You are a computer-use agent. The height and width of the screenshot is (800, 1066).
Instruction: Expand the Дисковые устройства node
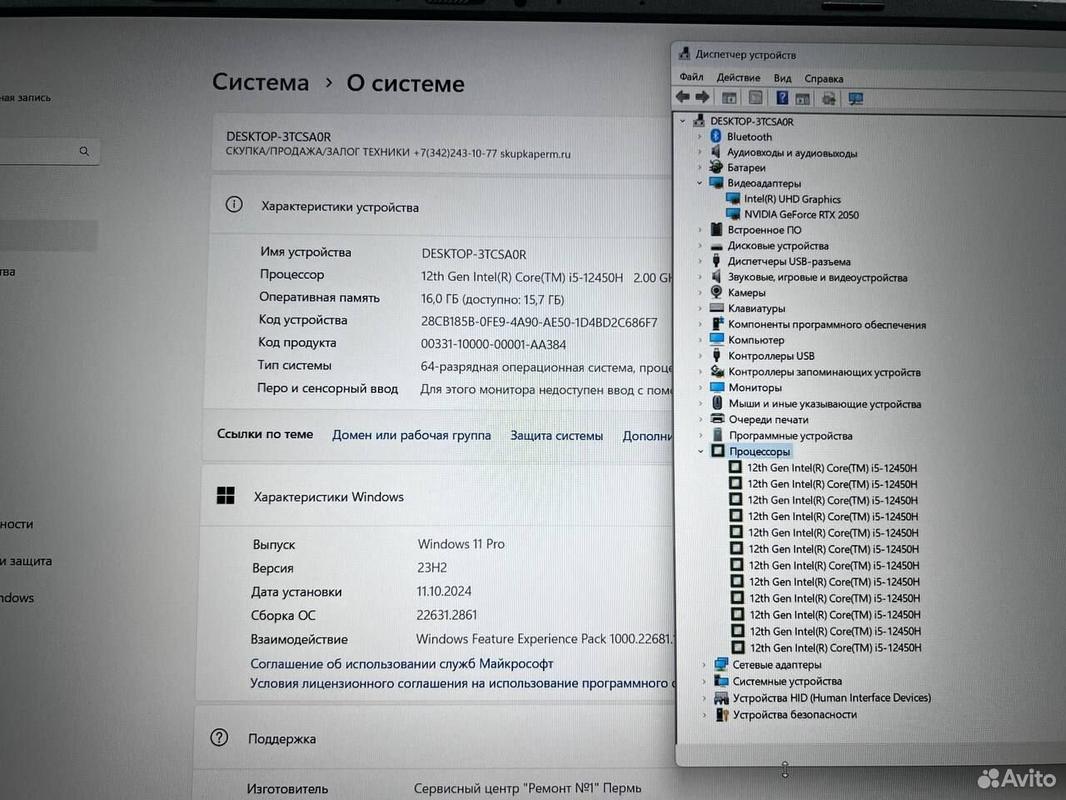[700, 245]
